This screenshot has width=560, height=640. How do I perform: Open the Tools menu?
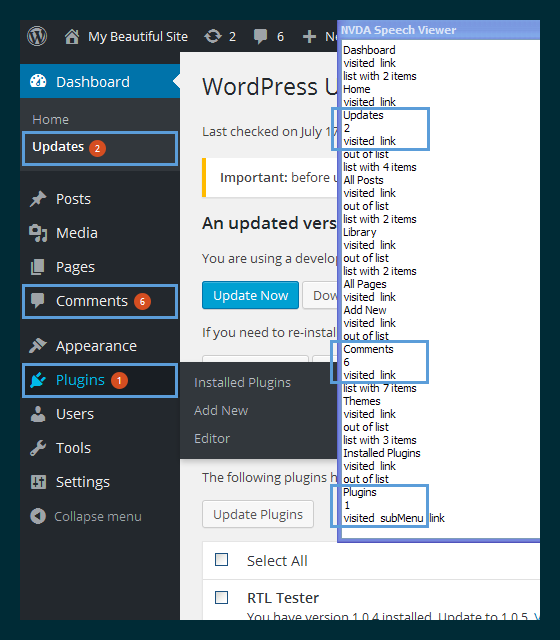[73, 448]
